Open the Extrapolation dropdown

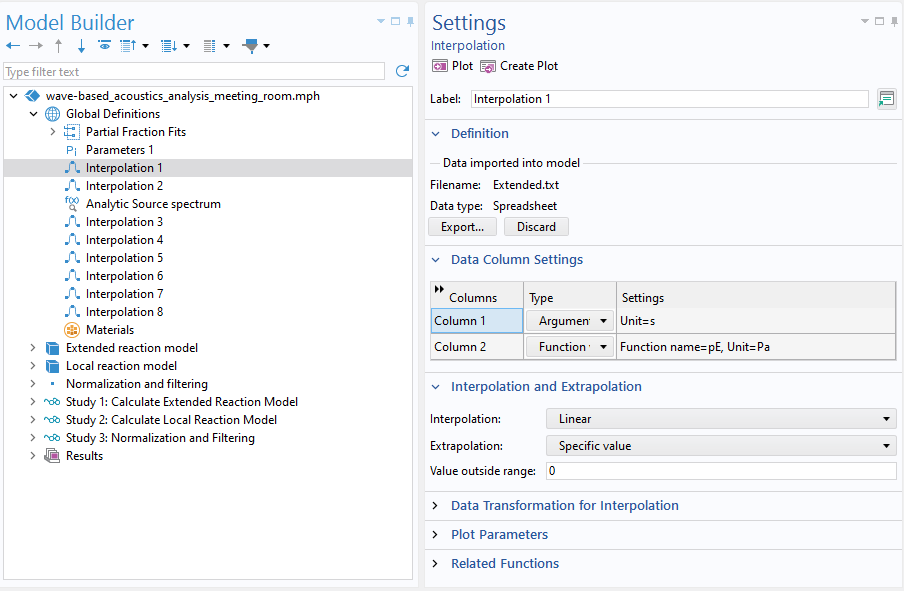pos(721,446)
